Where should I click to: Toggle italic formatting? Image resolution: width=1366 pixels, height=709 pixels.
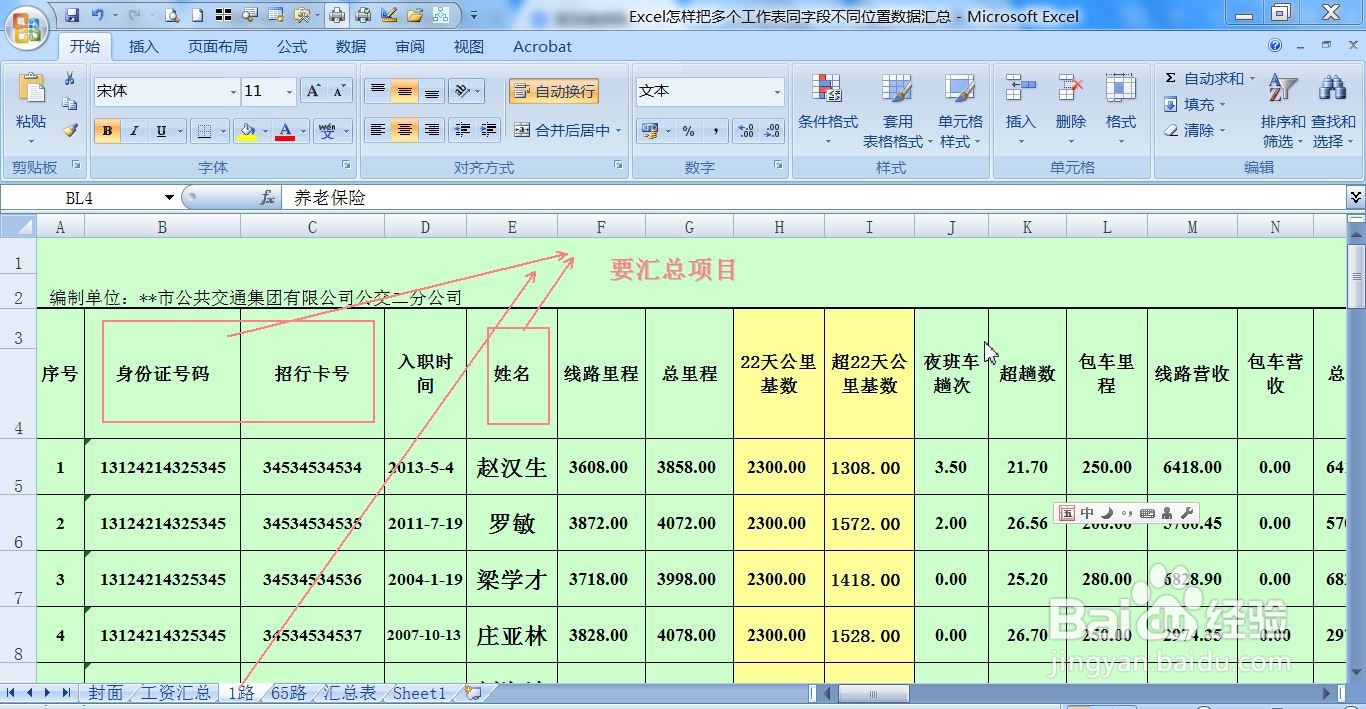(x=133, y=131)
